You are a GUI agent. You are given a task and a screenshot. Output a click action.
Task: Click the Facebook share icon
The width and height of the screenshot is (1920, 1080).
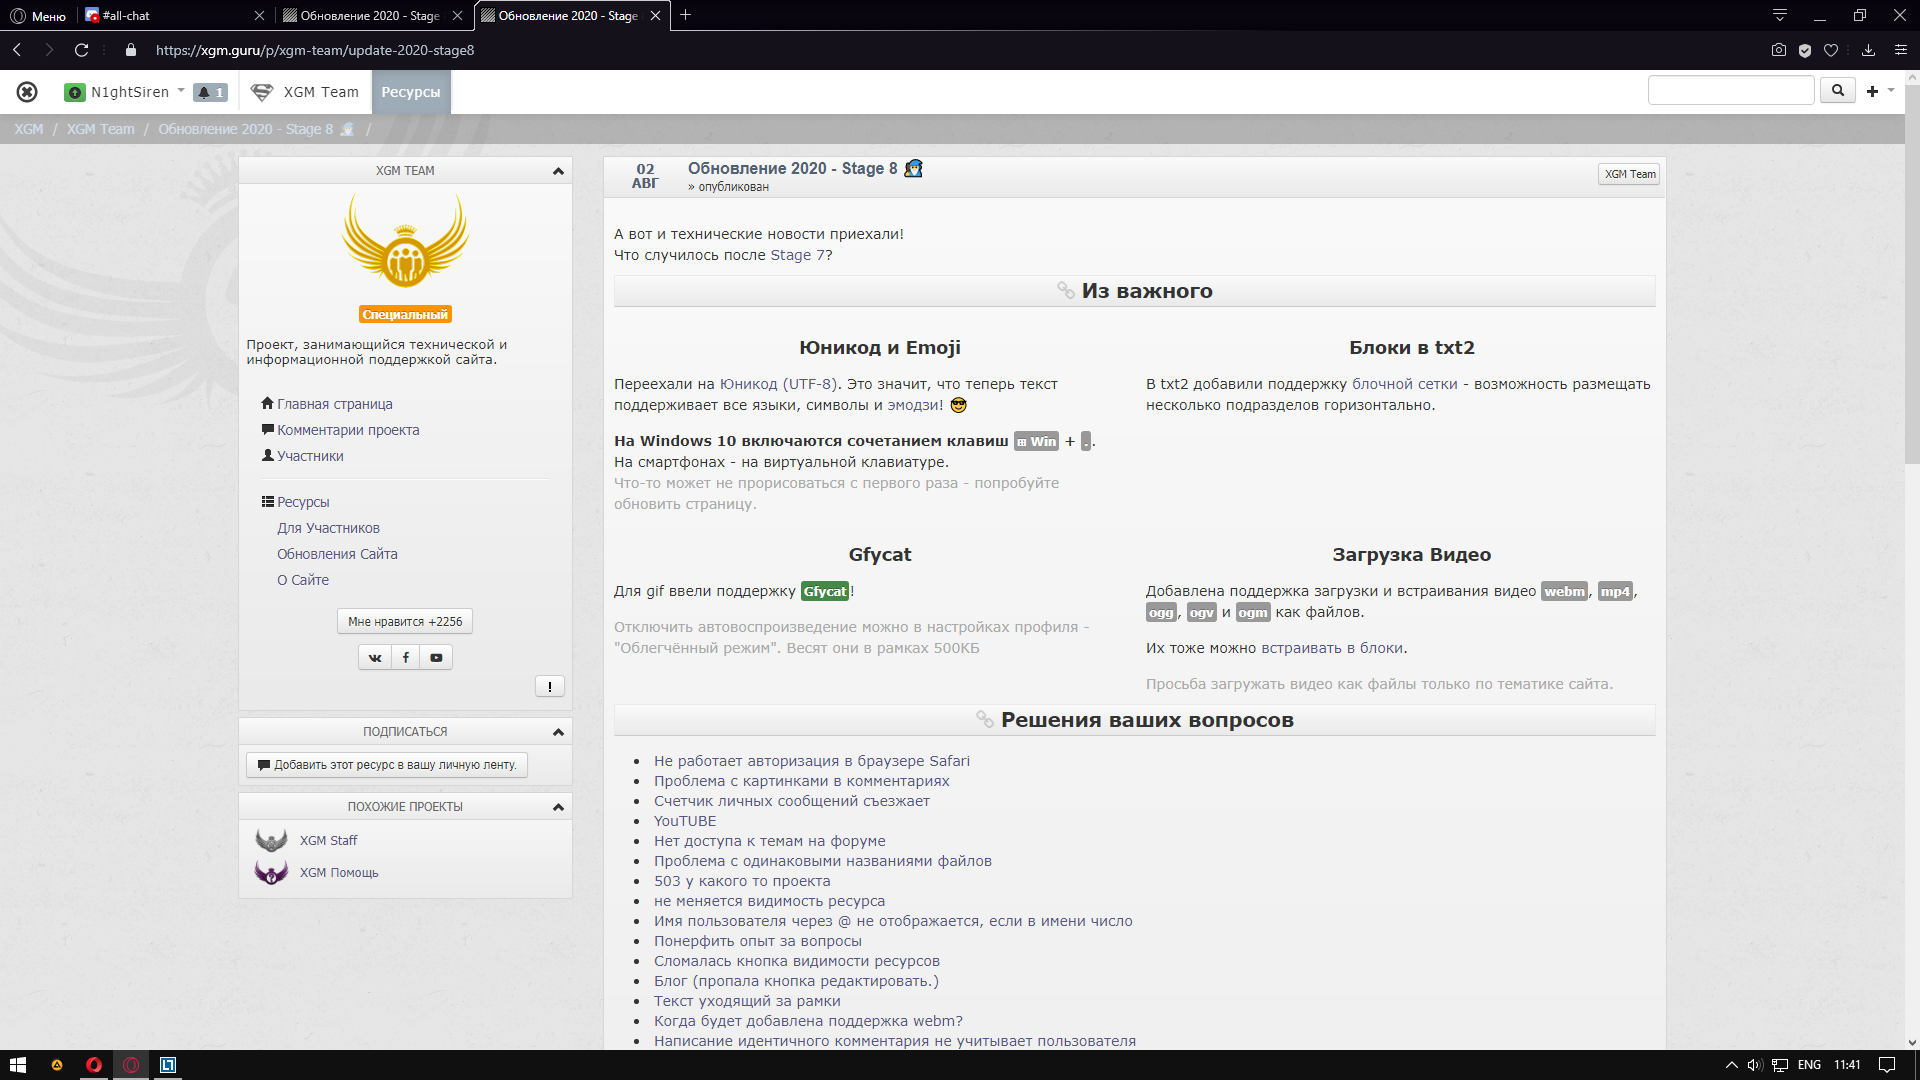tap(405, 657)
